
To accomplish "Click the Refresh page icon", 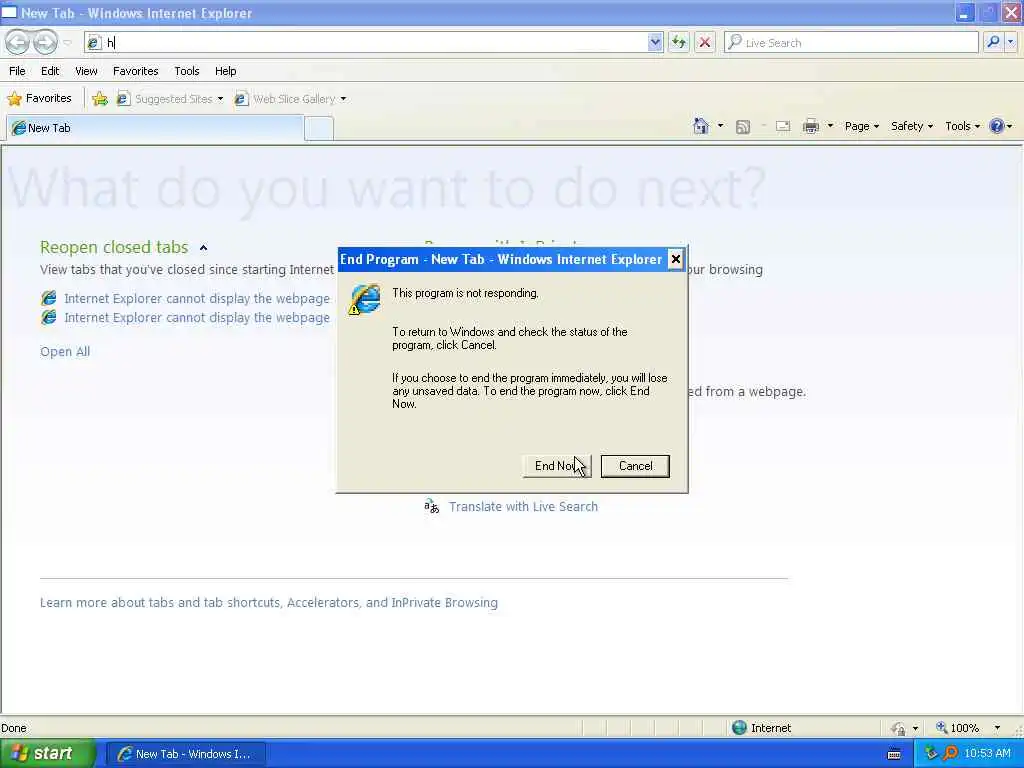I will tap(679, 42).
